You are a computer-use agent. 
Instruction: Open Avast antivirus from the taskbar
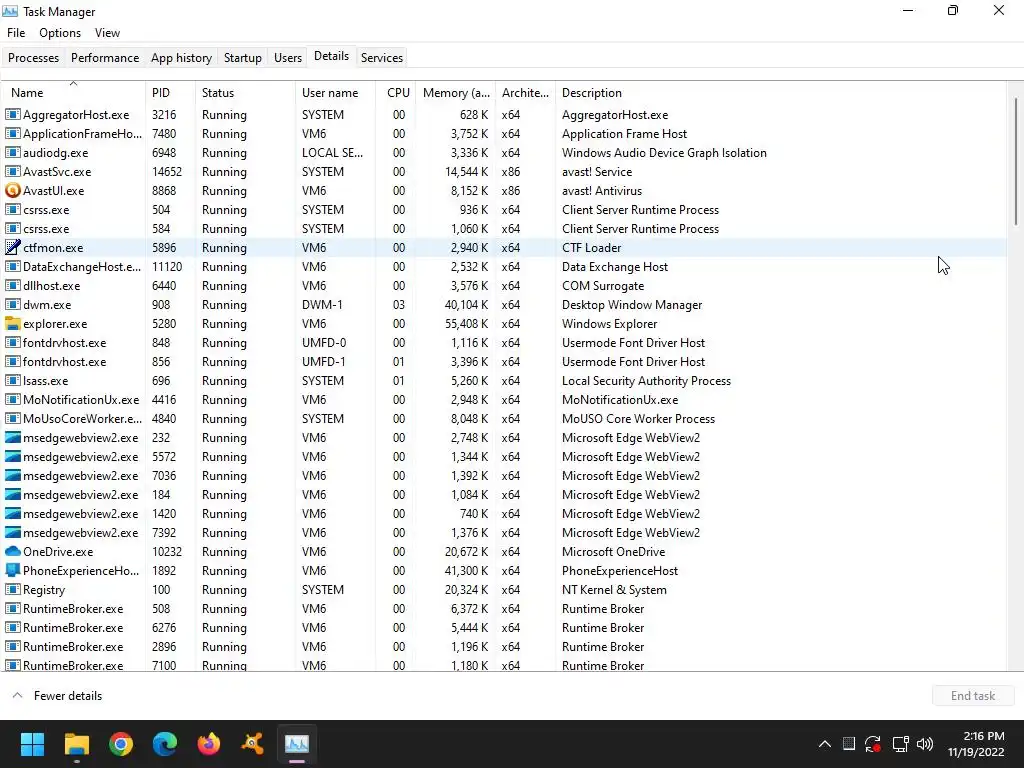(253, 744)
